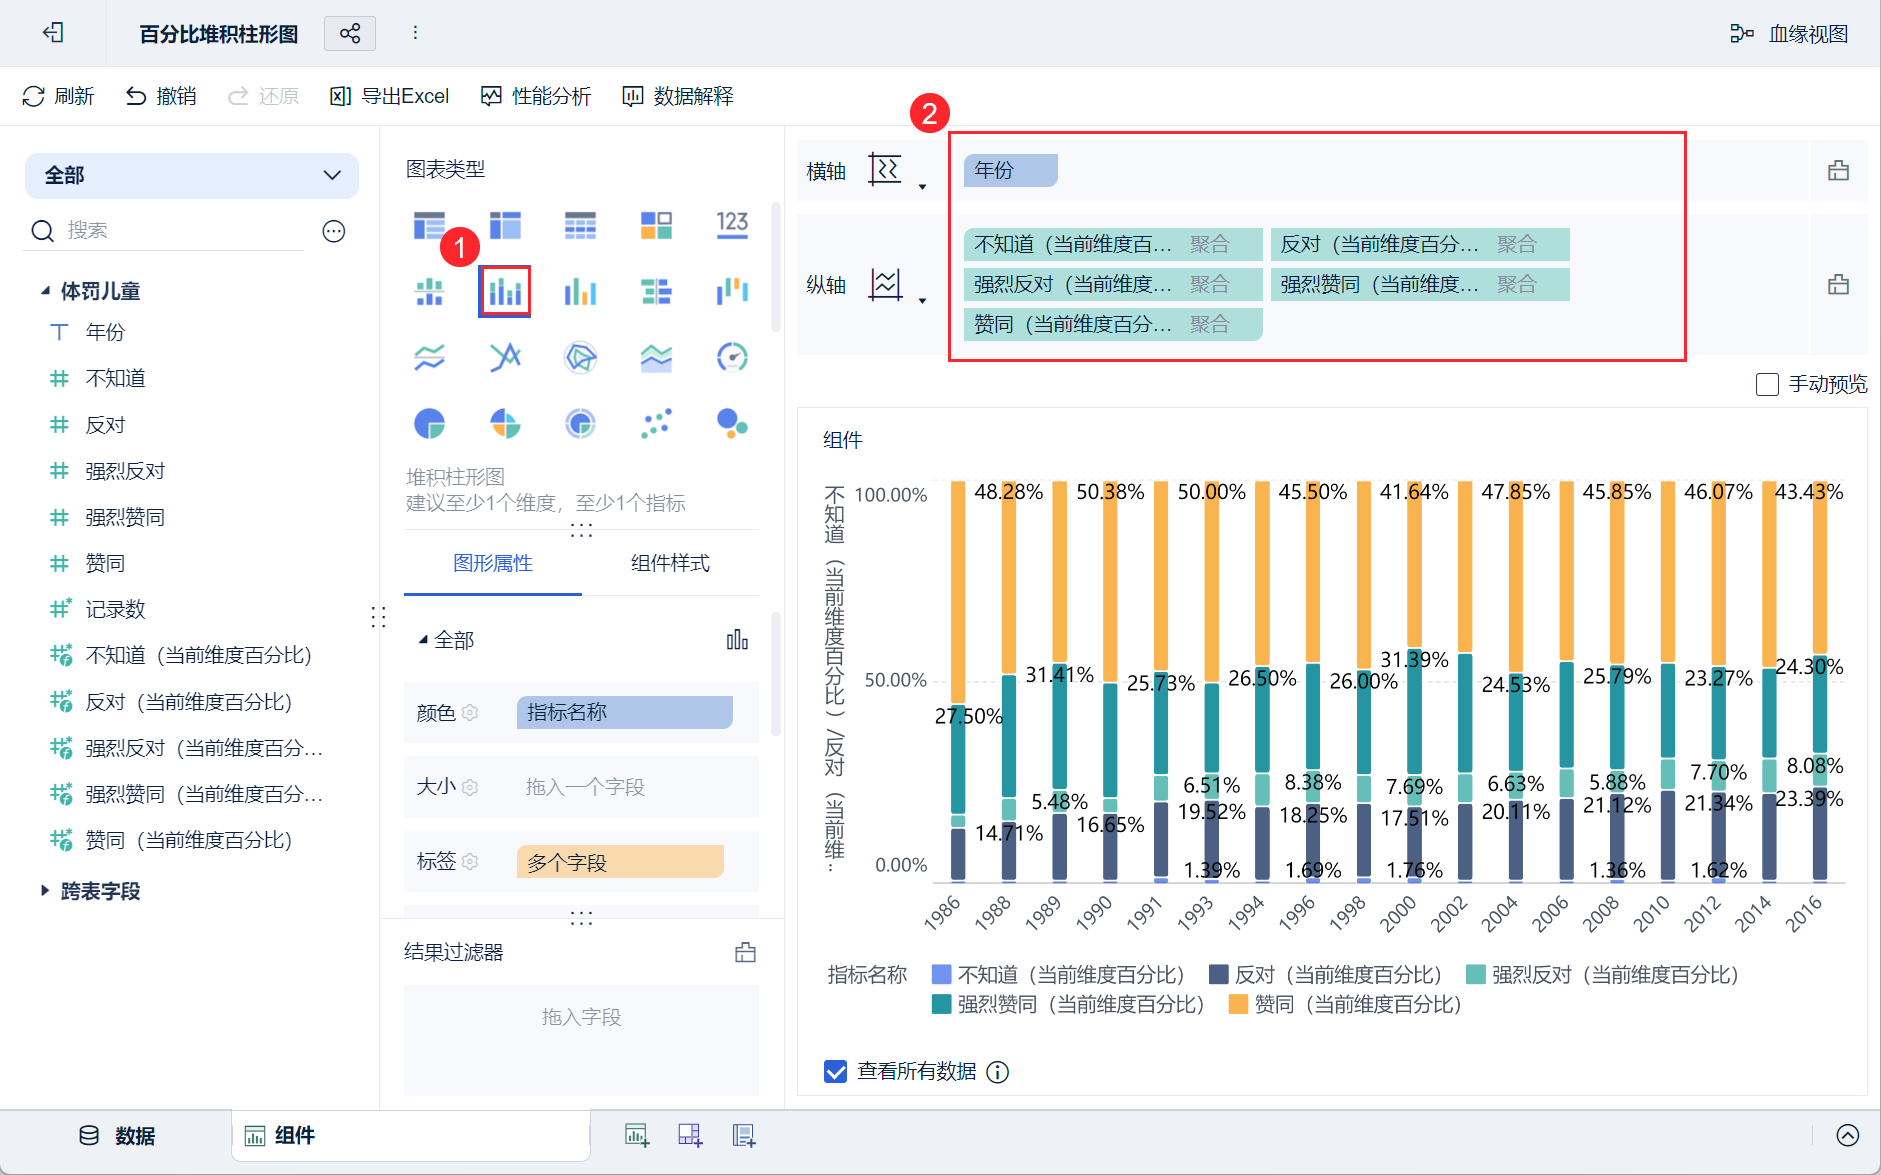Select the partitioned column chart type icon
Viewport: 1881px width, 1175px height.
[429, 291]
